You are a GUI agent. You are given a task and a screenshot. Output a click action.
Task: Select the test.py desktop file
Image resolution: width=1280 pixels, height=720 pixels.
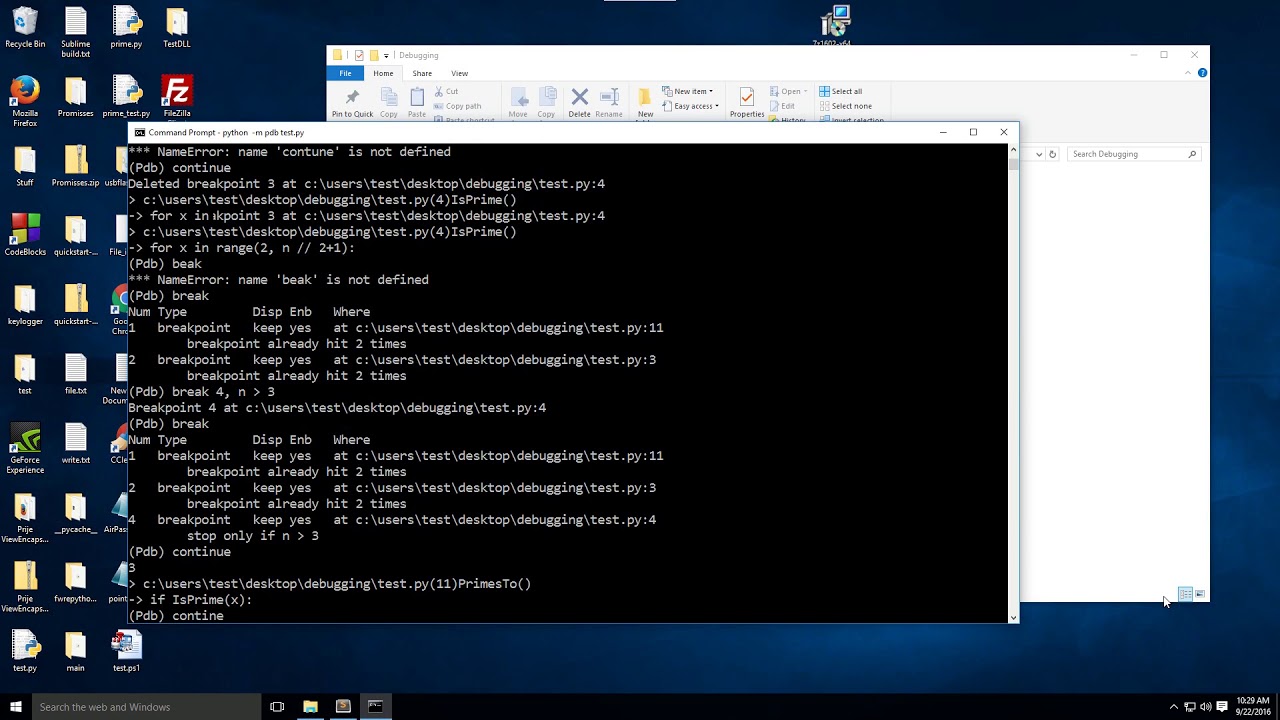point(25,651)
